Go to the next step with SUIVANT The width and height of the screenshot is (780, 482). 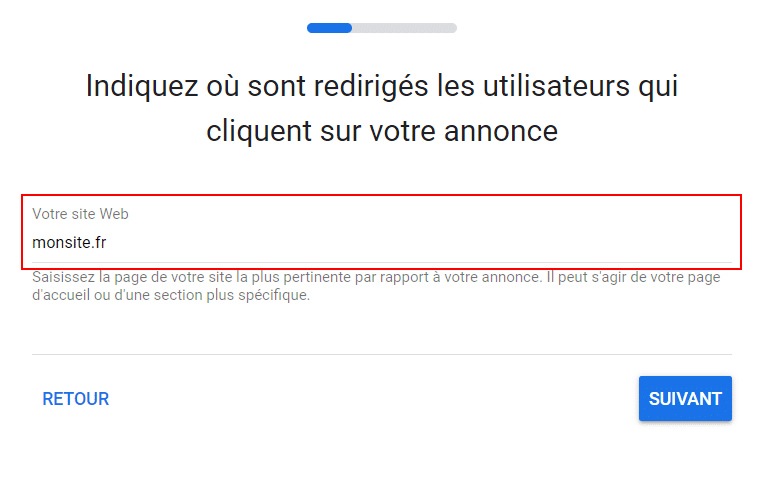tap(685, 399)
